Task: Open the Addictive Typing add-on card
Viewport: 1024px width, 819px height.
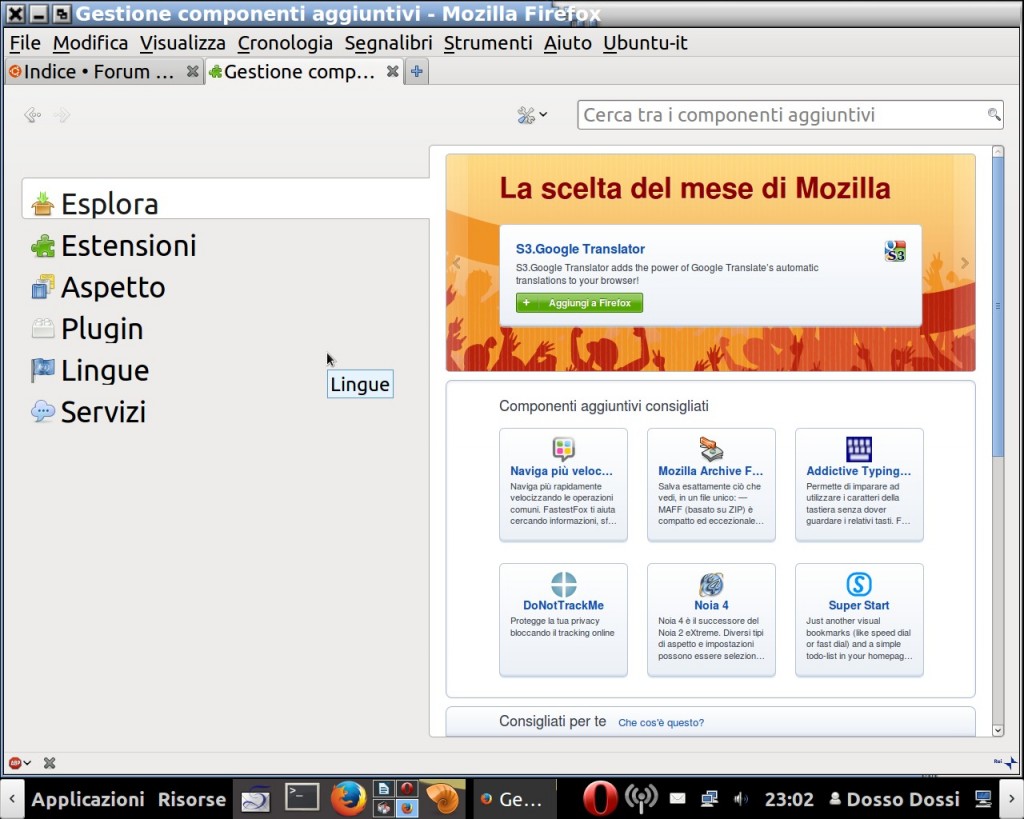Action: click(x=859, y=485)
